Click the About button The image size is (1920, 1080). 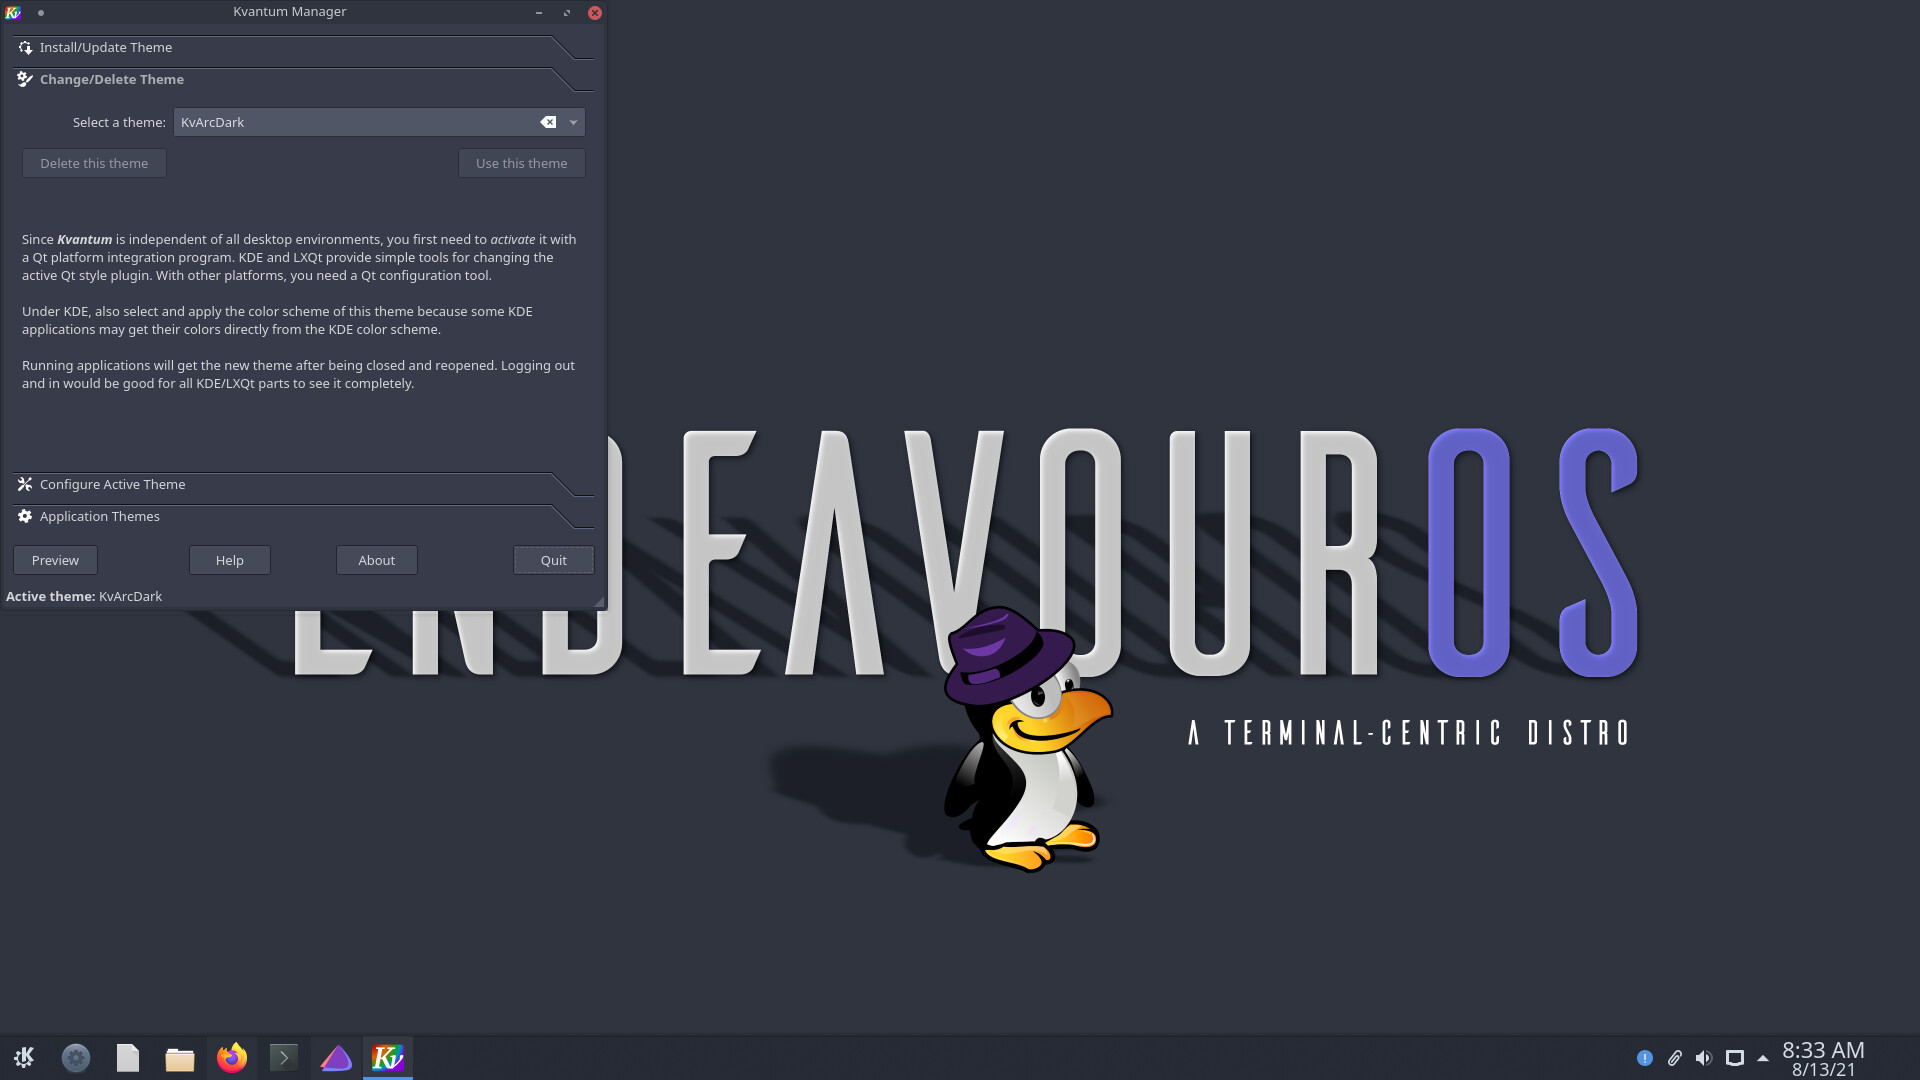[377, 560]
